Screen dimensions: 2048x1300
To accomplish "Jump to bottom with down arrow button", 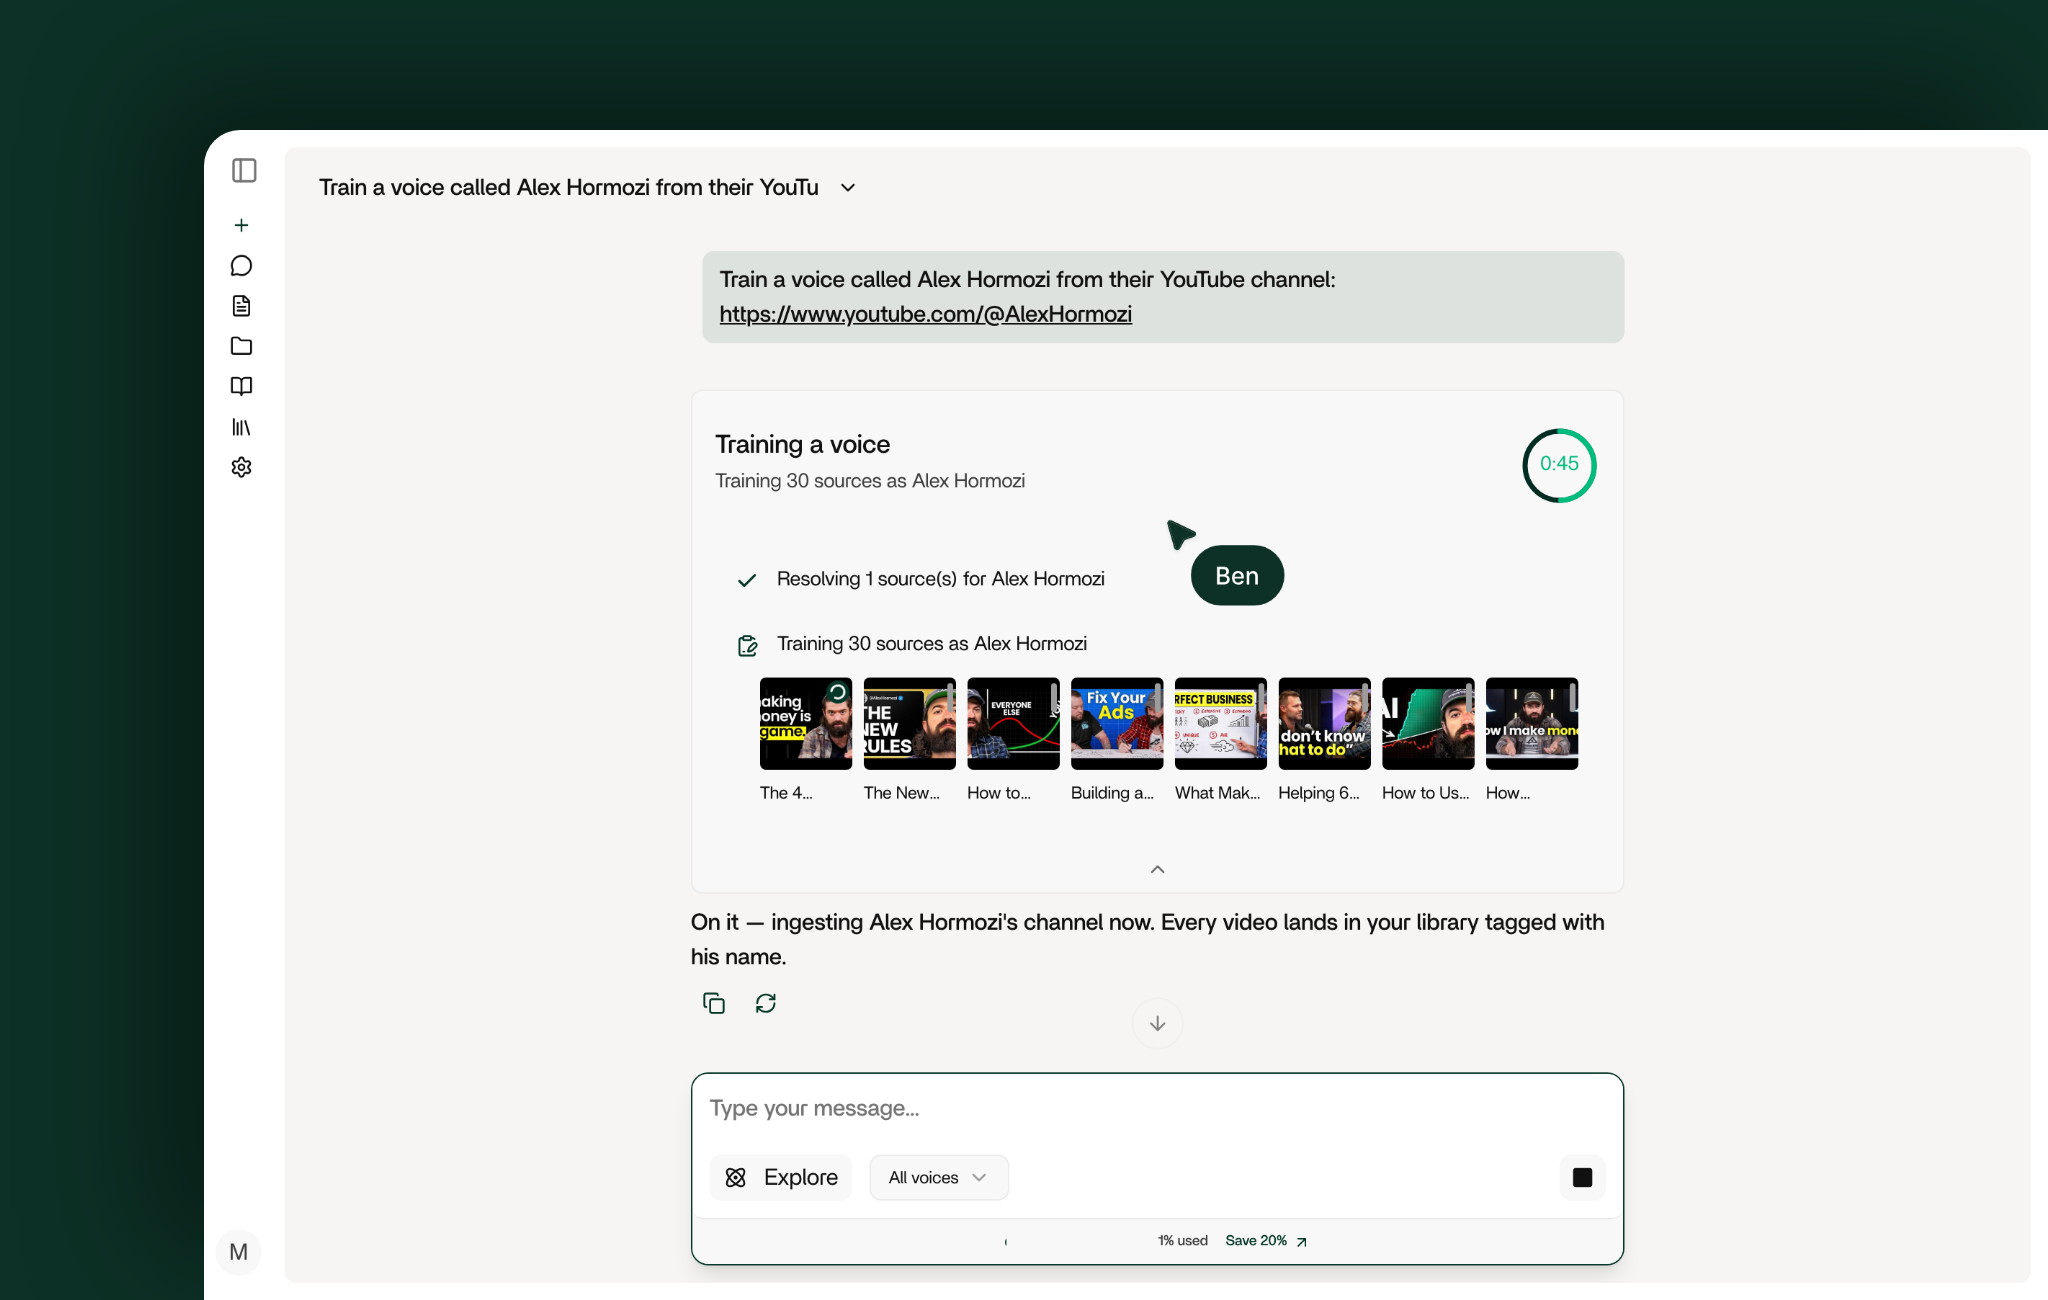I will click(1157, 1023).
